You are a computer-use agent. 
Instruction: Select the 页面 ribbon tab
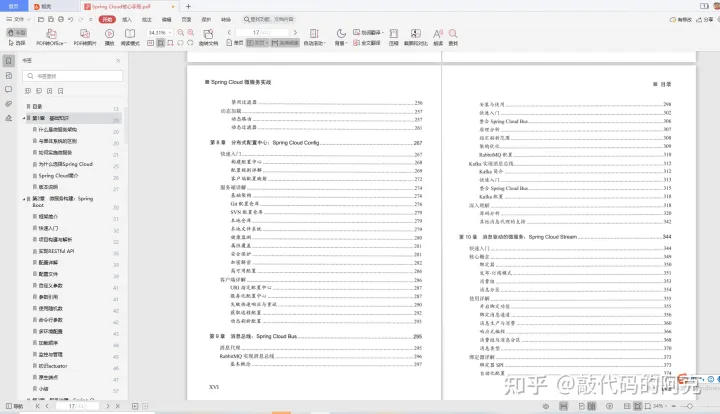[186, 19]
